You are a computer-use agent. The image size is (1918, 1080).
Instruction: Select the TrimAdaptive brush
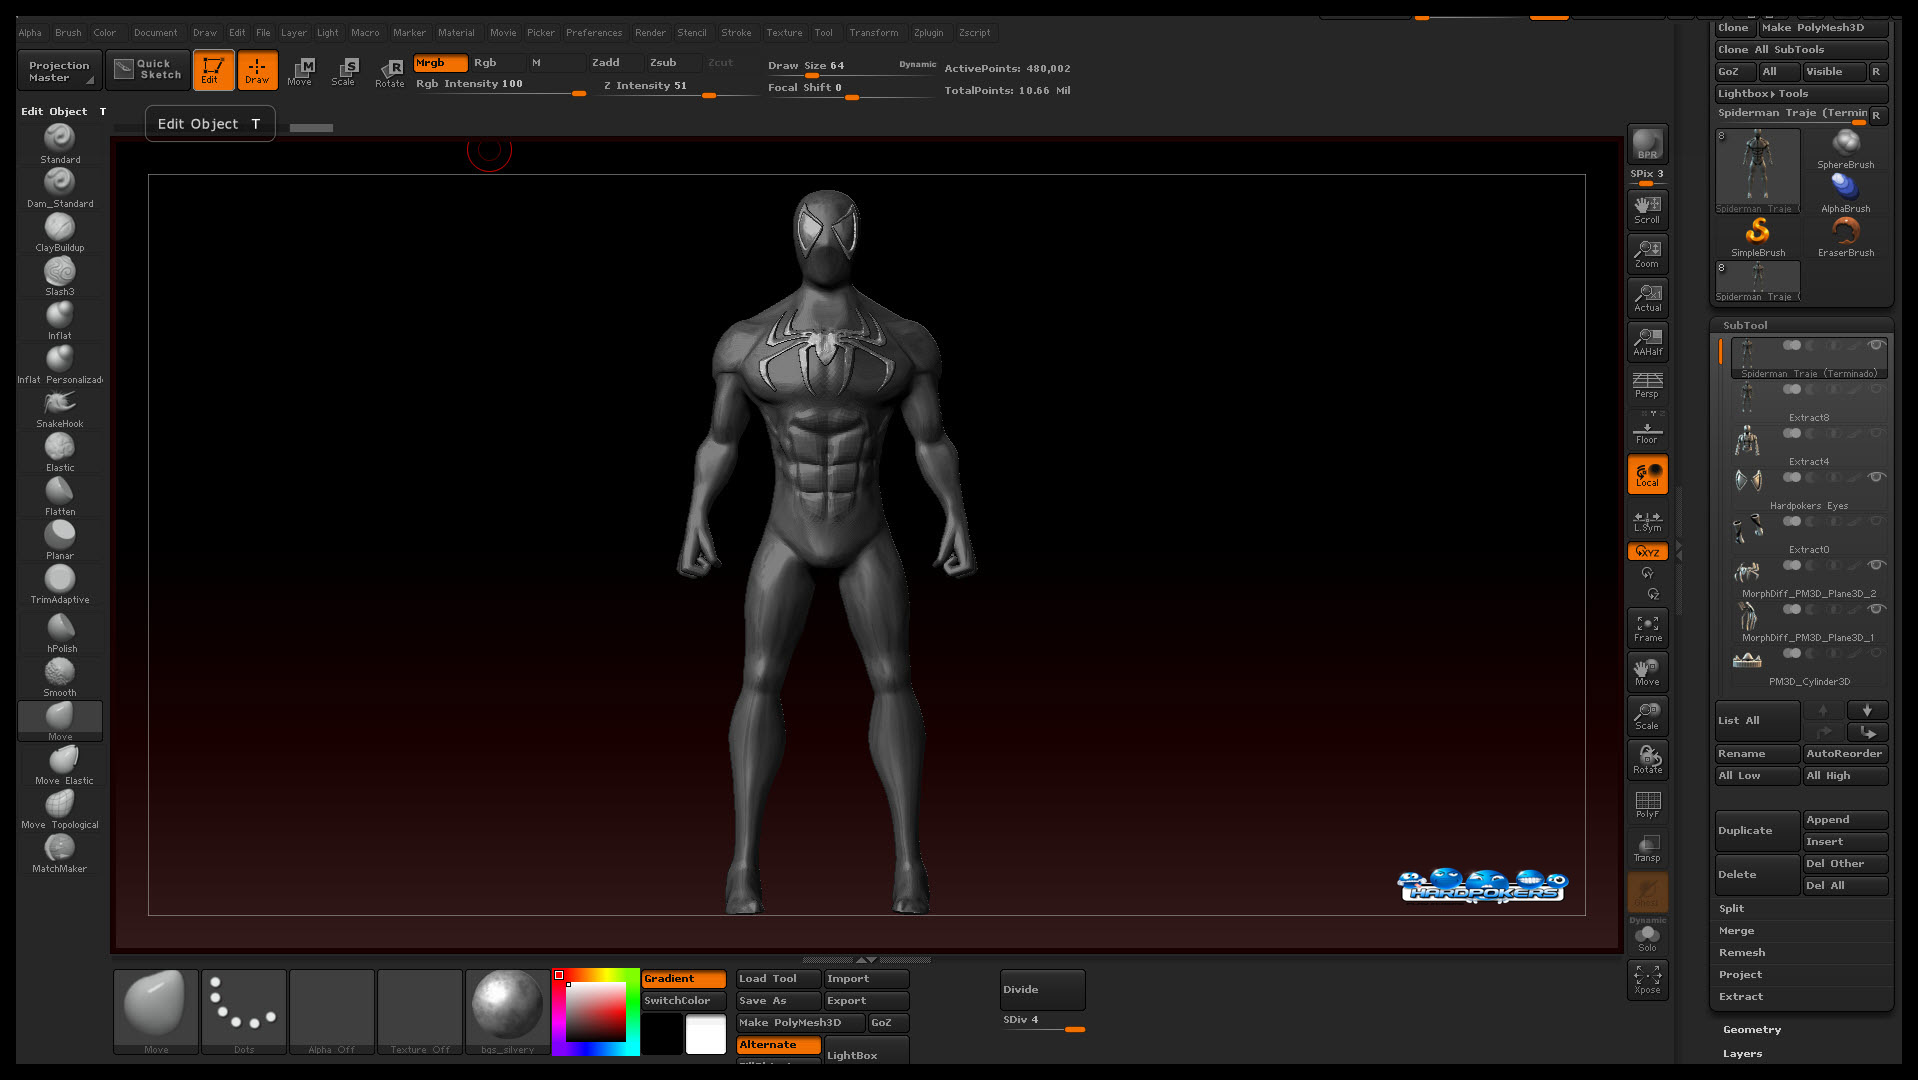point(60,584)
